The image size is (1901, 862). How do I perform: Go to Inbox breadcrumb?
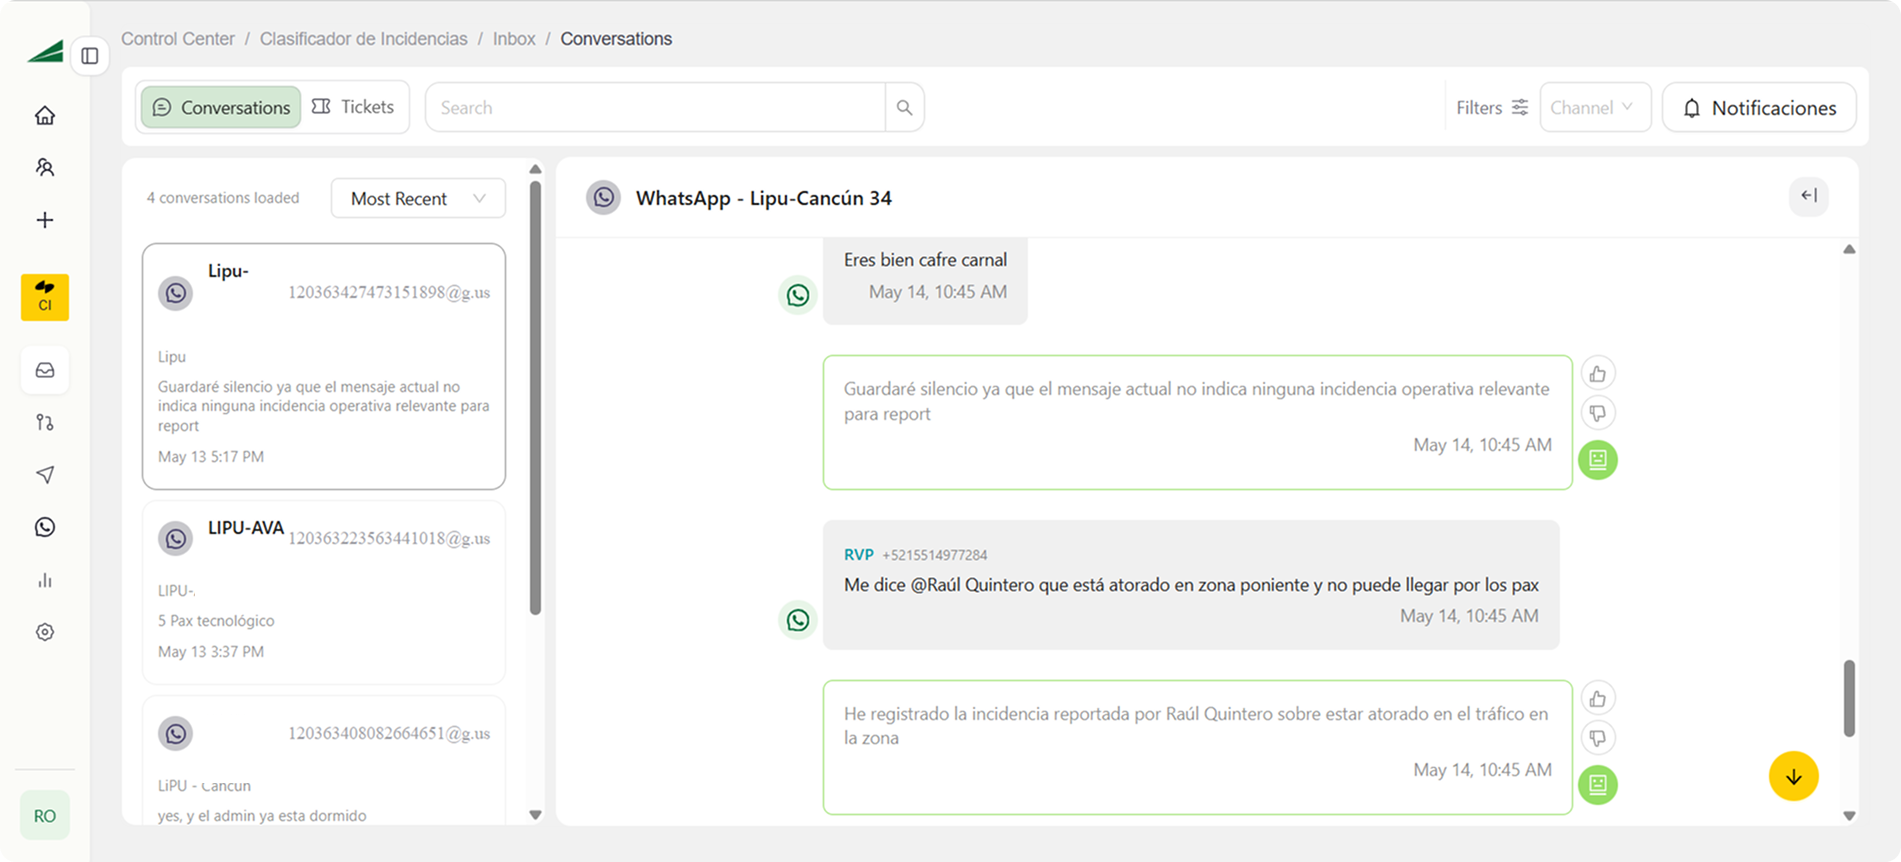point(514,39)
